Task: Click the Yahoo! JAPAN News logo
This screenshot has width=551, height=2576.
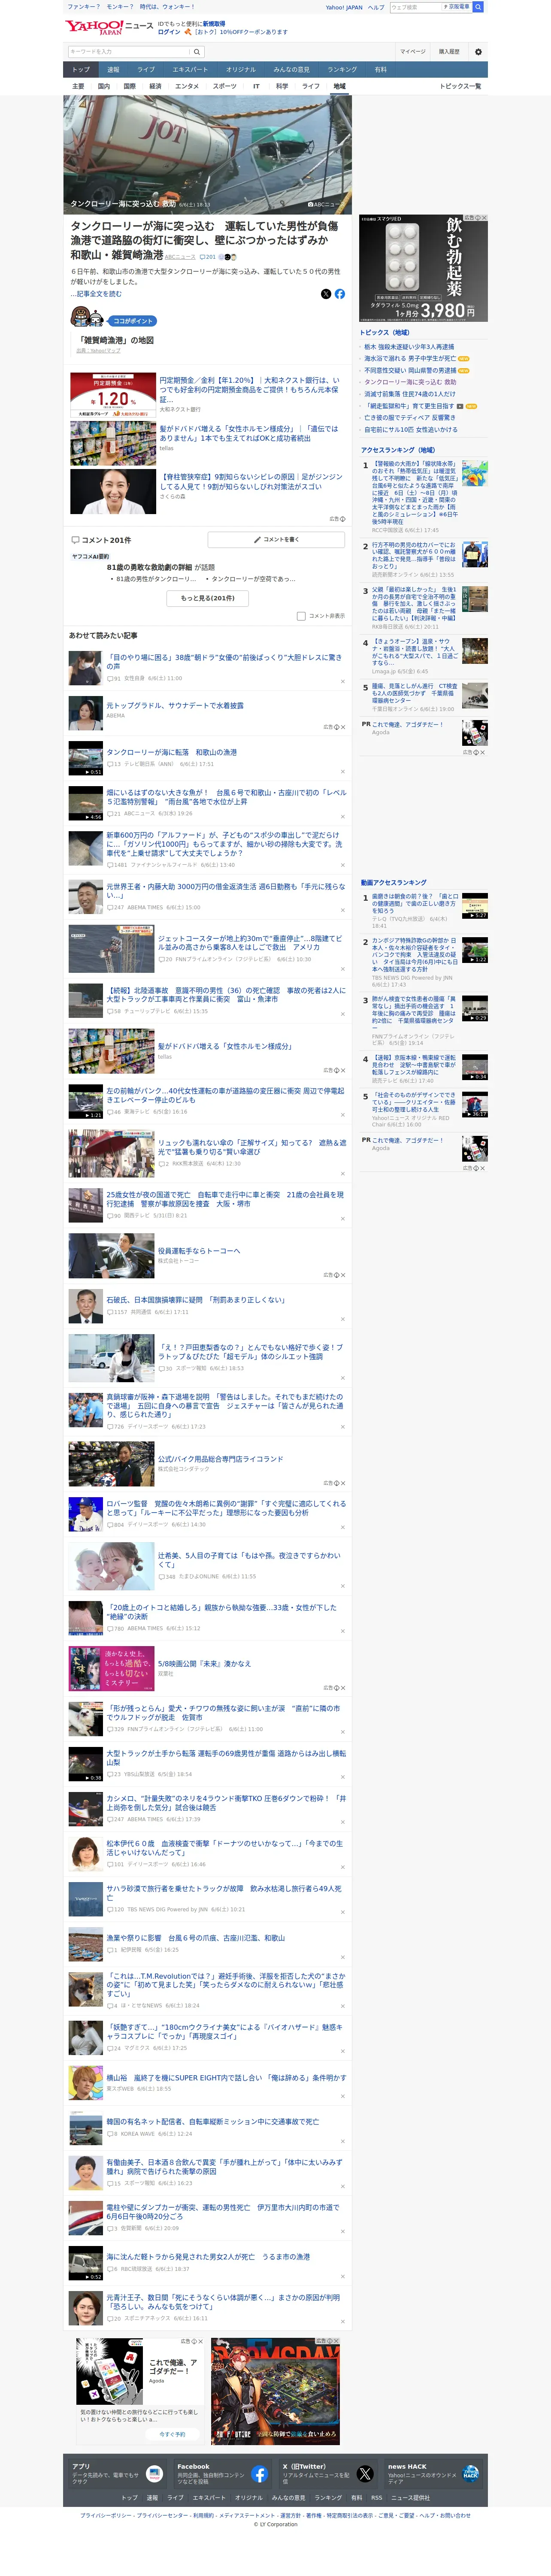Action: pyautogui.click(x=109, y=27)
